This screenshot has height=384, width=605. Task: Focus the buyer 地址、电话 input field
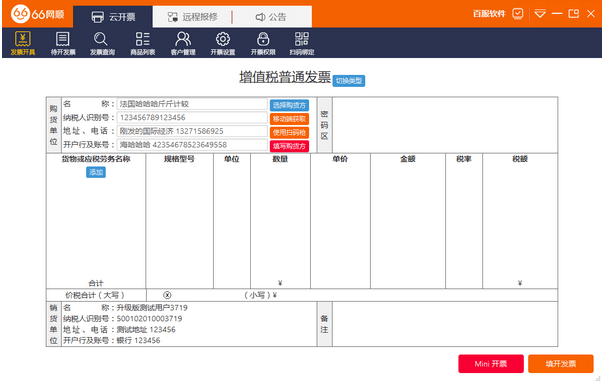(x=192, y=131)
